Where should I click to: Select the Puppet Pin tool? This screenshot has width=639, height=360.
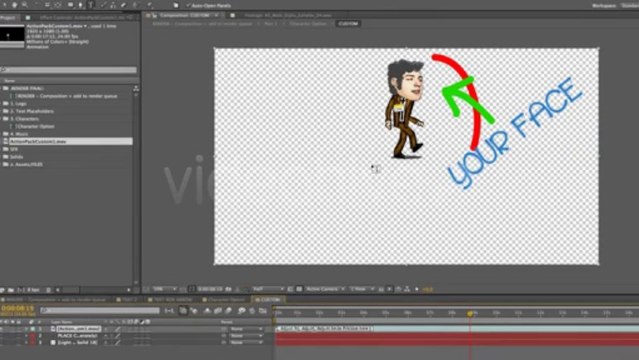(x=150, y=5)
